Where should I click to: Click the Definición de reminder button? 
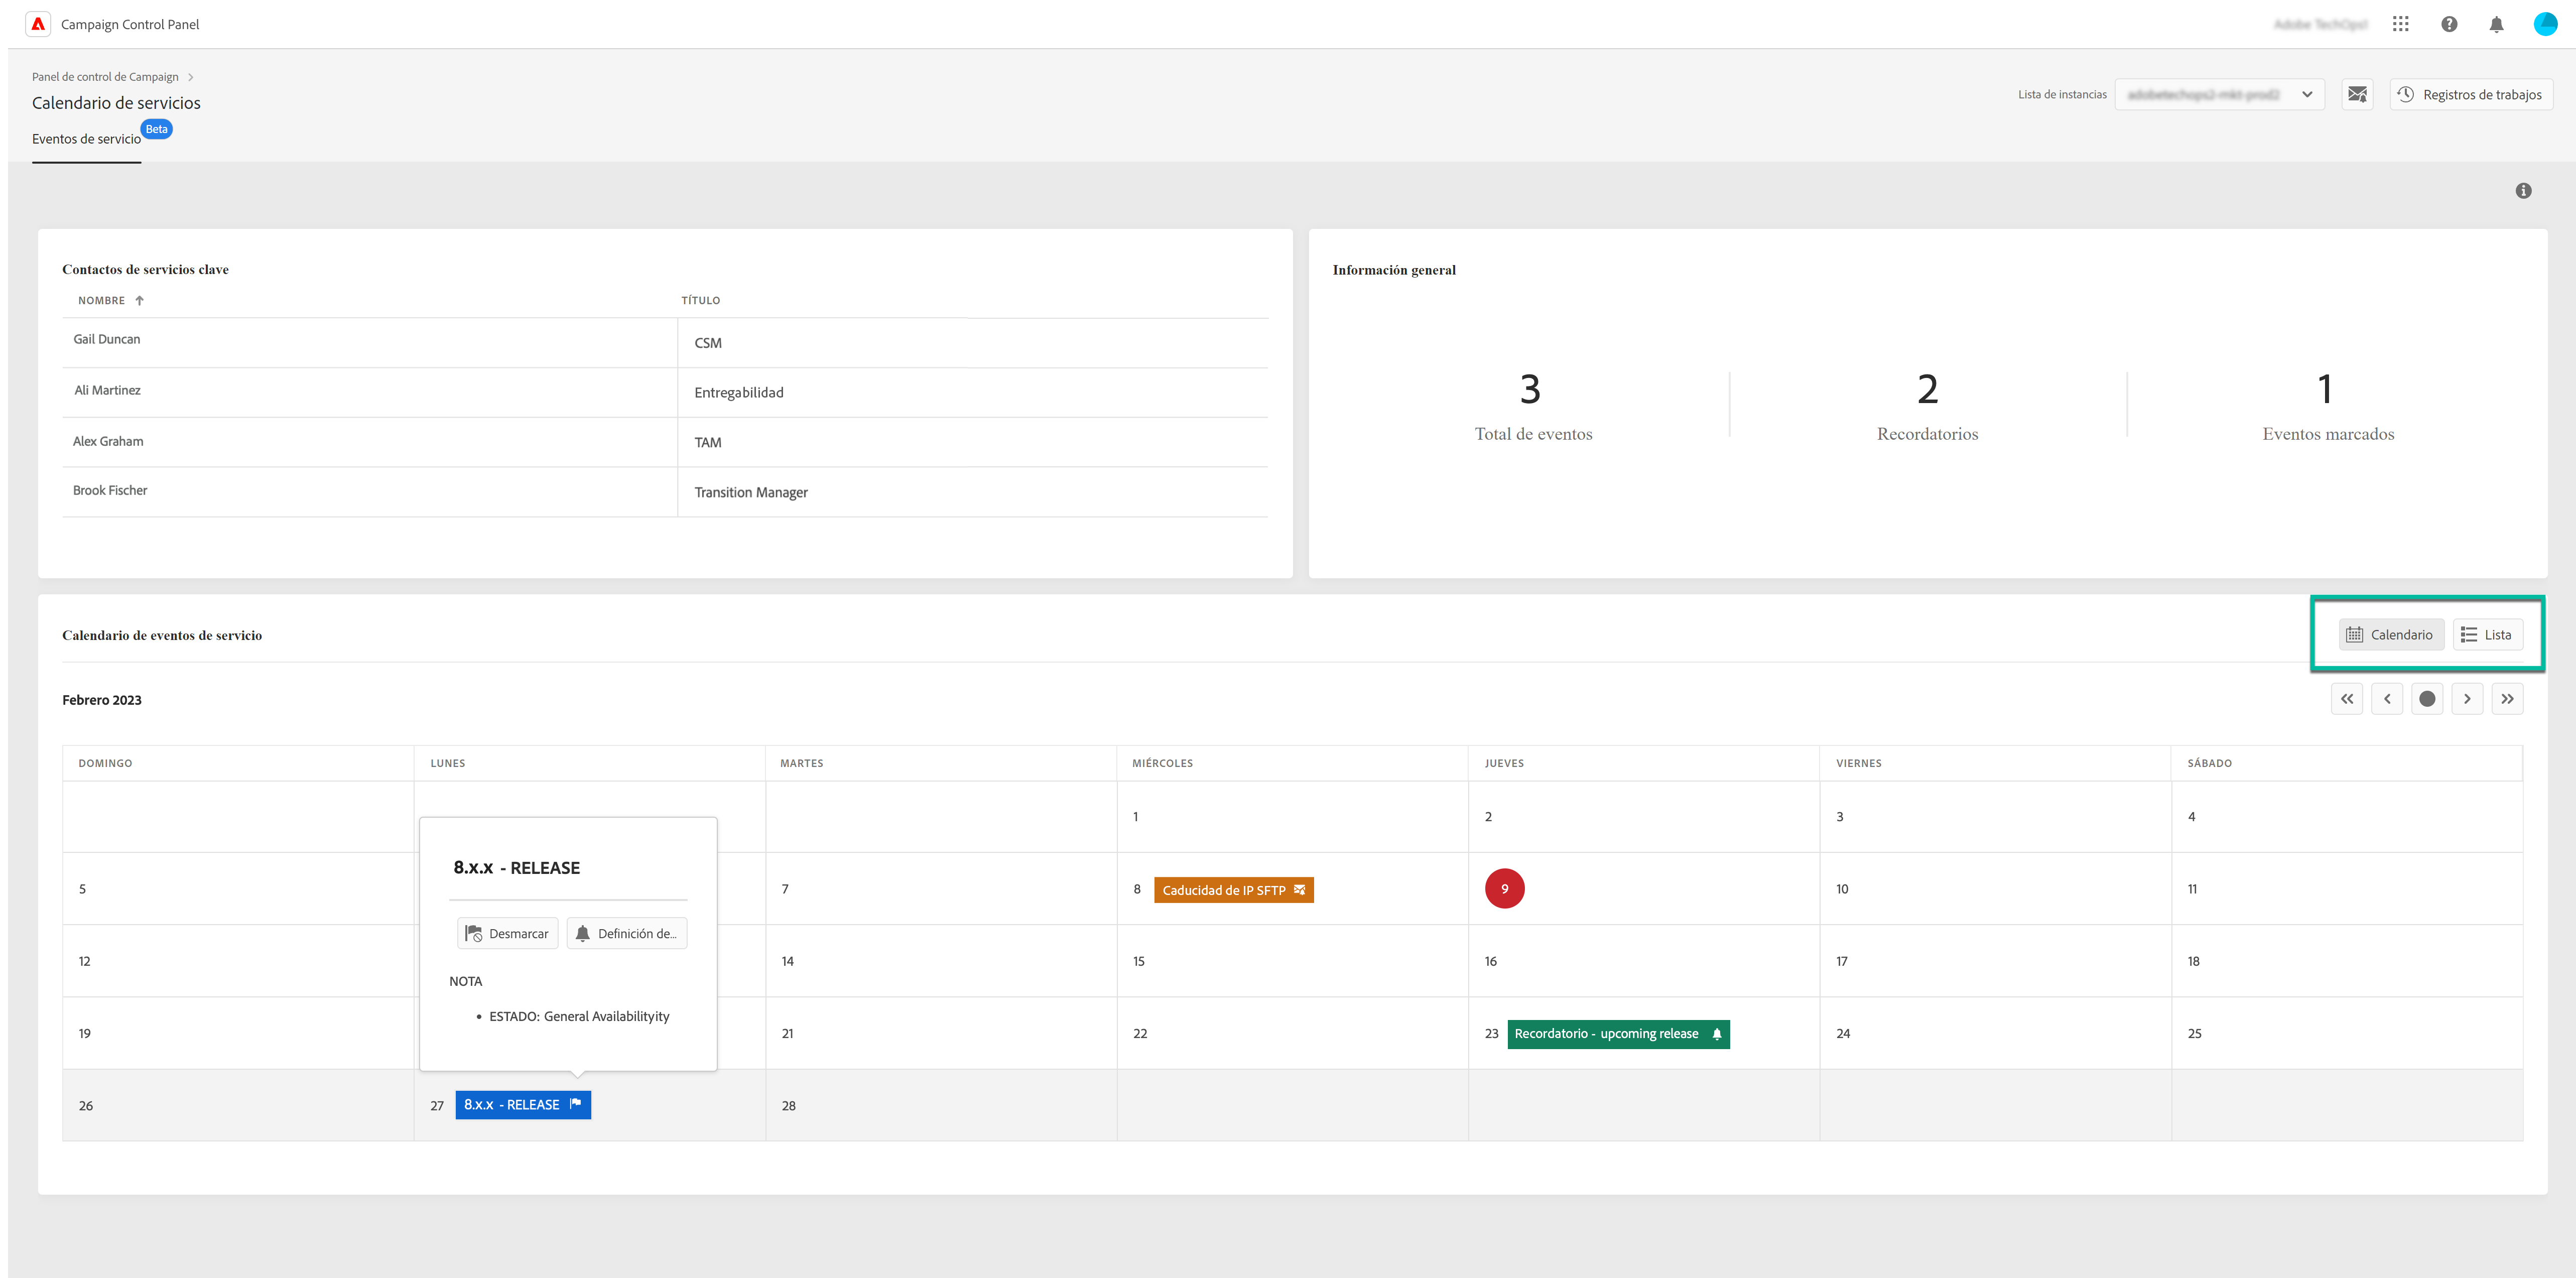pos(627,933)
